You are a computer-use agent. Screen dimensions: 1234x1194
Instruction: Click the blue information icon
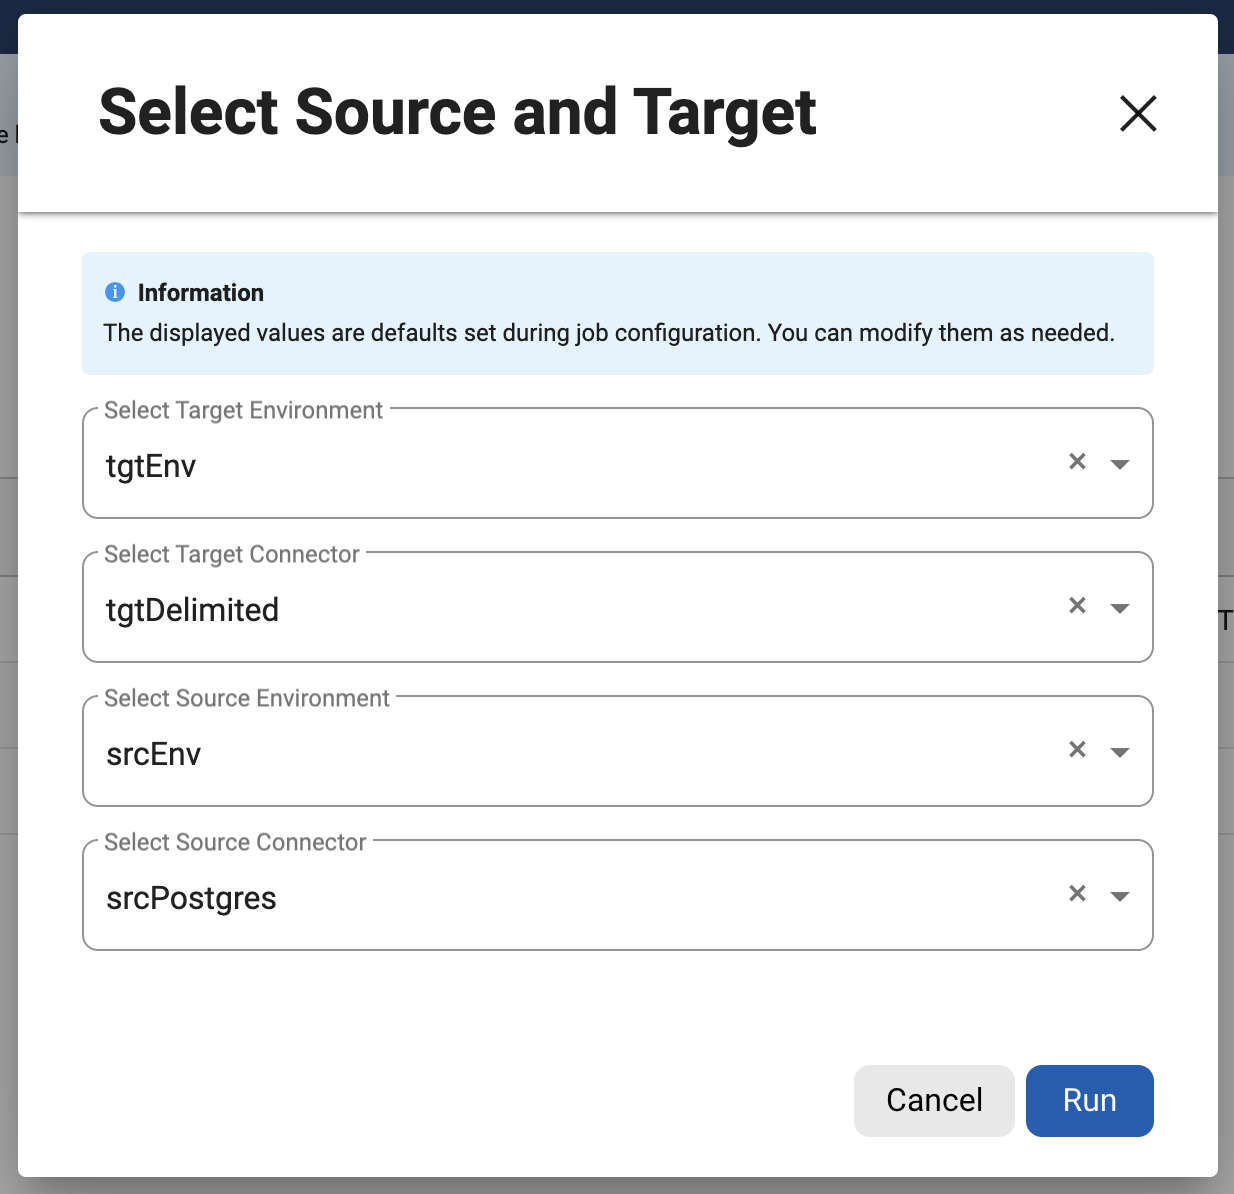pyautogui.click(x=115, y=292)
